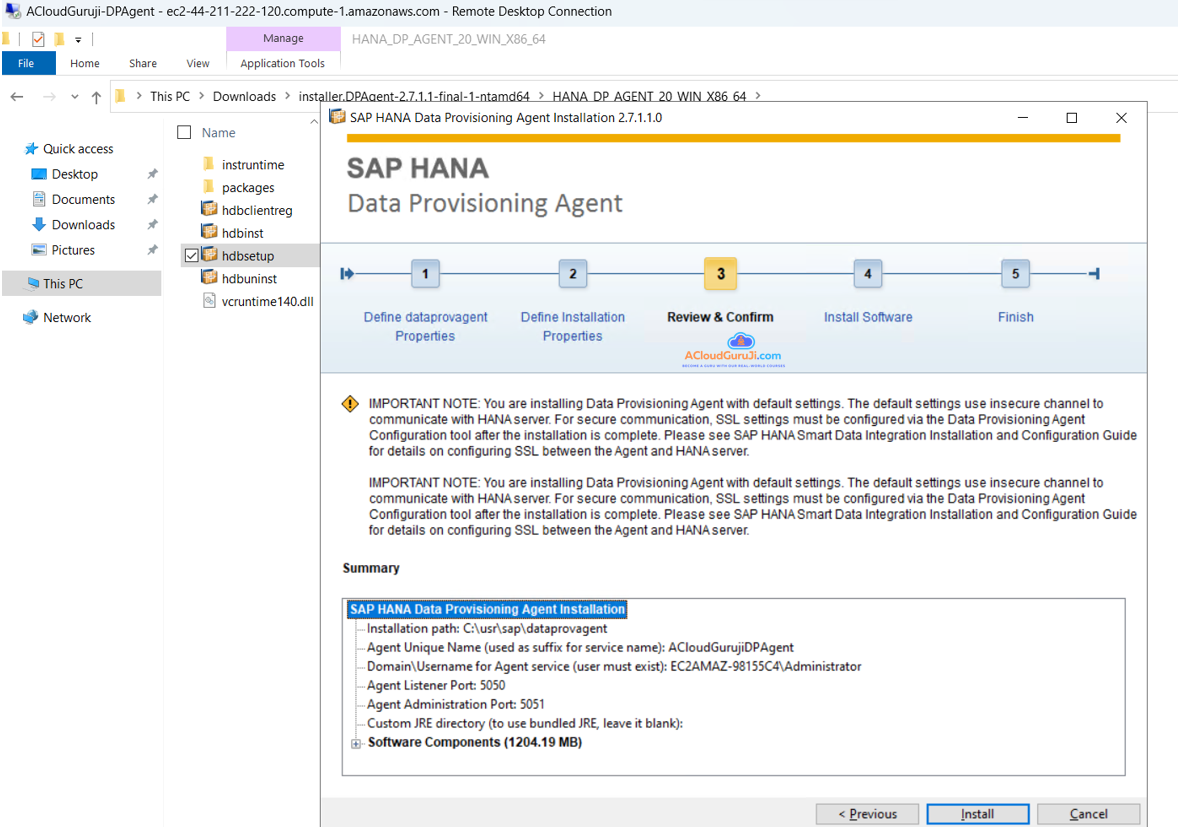
Task: Select the hdbclientreg file icon
Action: [209, 210]
